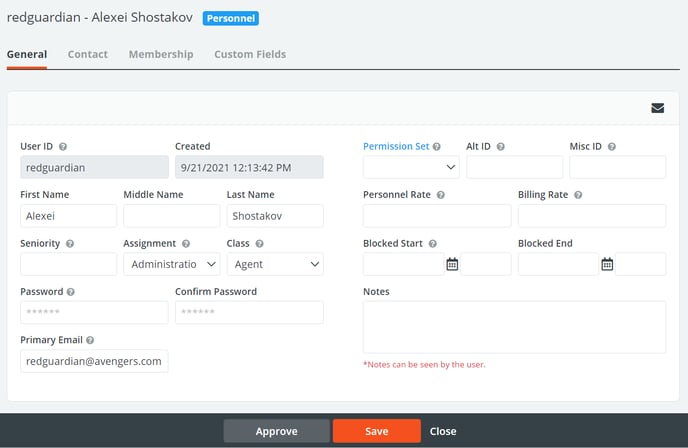Screen dimensions: 688x448
Task: Click the envelope email icon
Action: (x=657, y=108)
